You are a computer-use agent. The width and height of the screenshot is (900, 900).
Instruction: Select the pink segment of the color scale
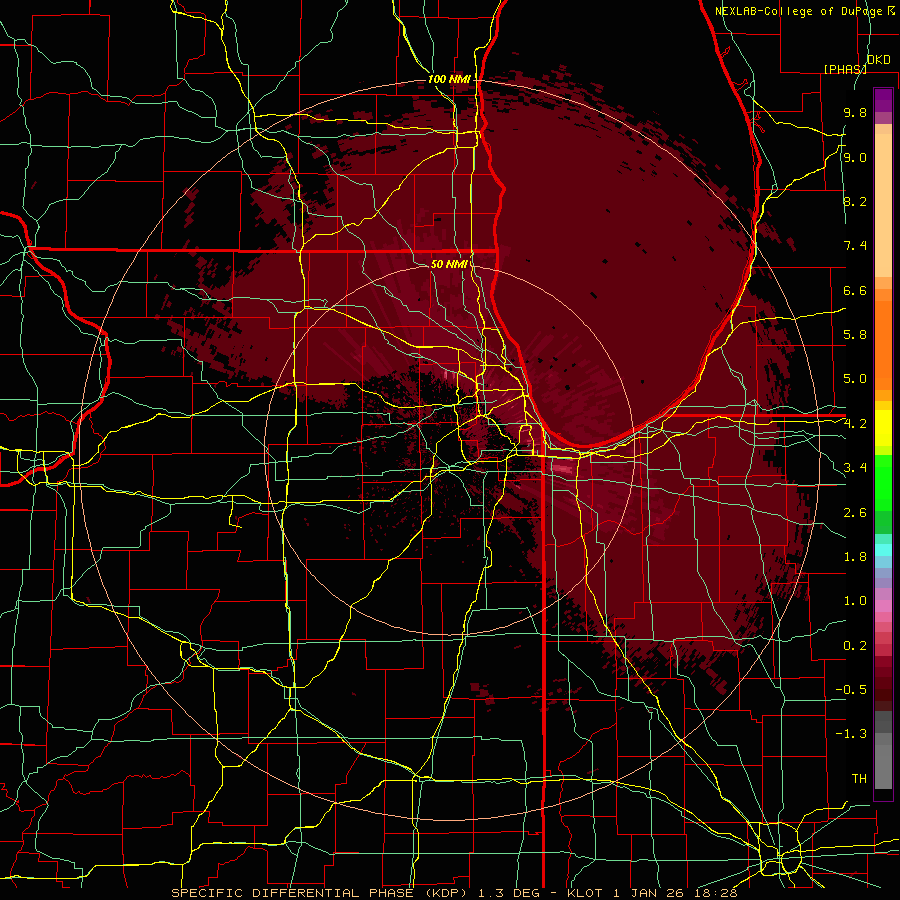pyautogui.click(x=883, y=606)
